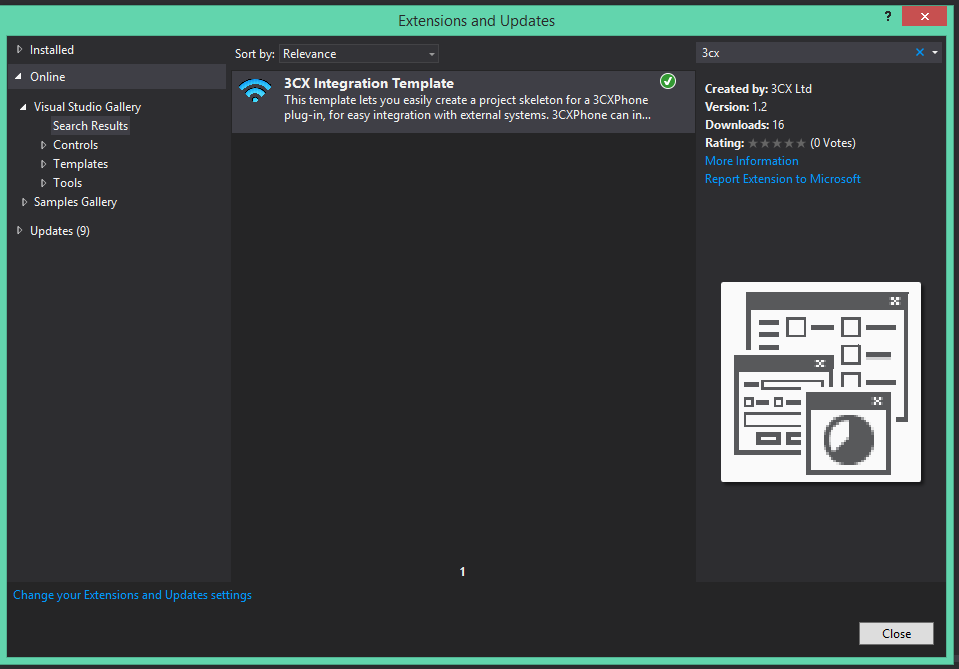The width and height of the screenshot is (959, 669).
Task: Click the Version: 1.2 line
Action: click(736, 107)
